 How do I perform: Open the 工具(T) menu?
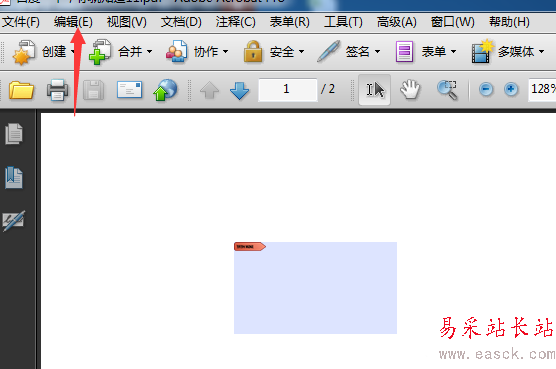click(x=343, y=22)
